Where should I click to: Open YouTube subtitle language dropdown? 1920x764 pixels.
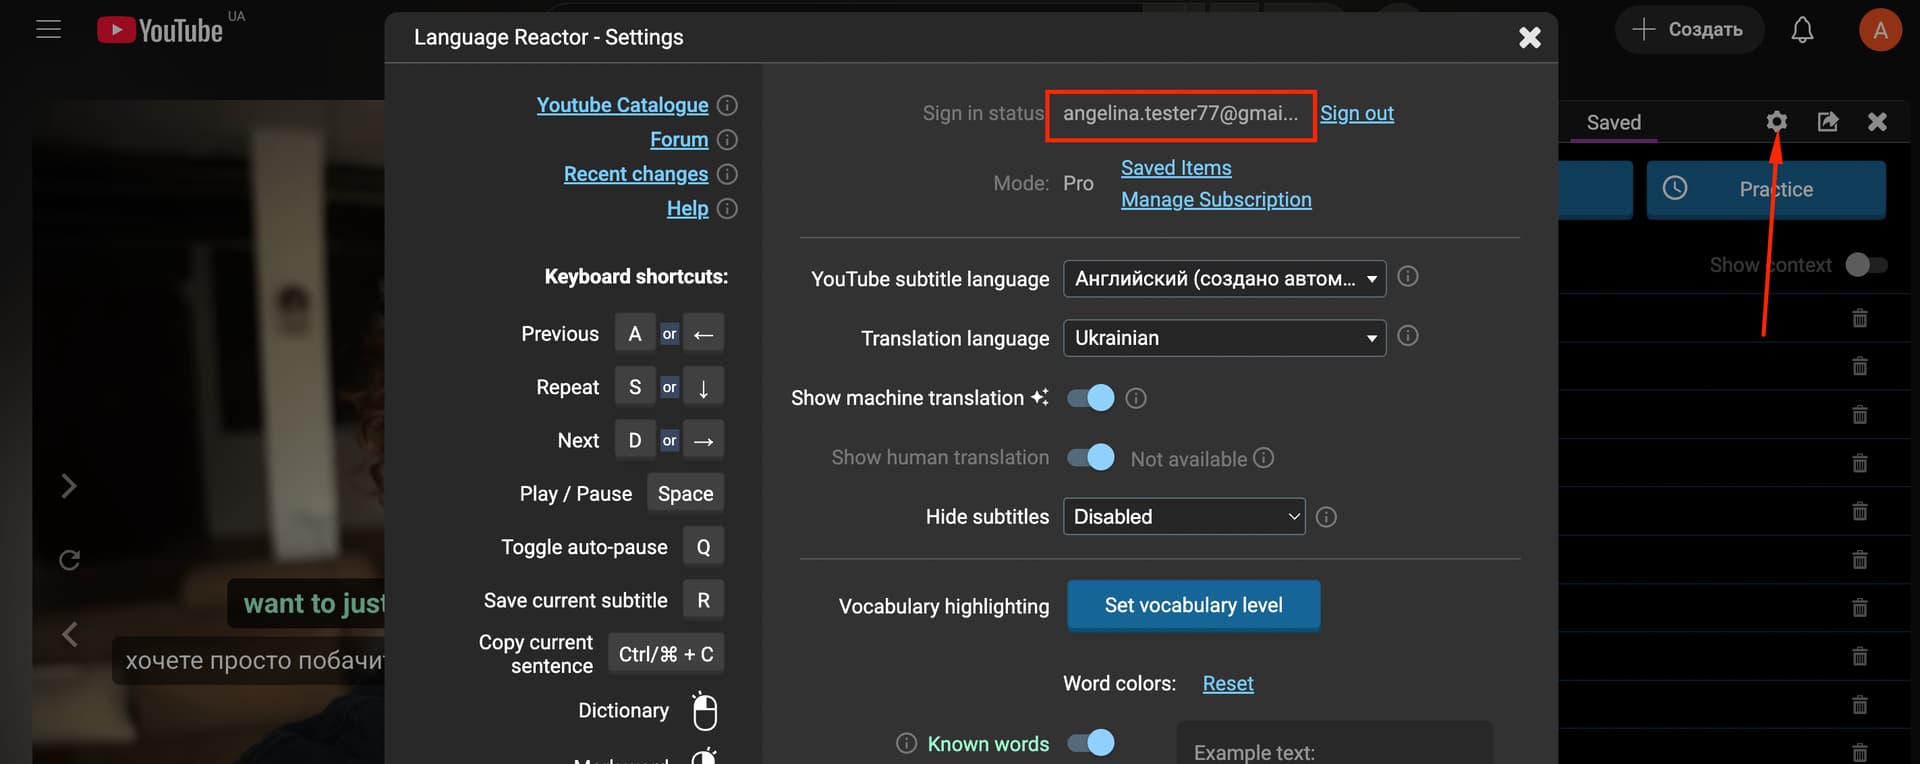[1225, 278]
